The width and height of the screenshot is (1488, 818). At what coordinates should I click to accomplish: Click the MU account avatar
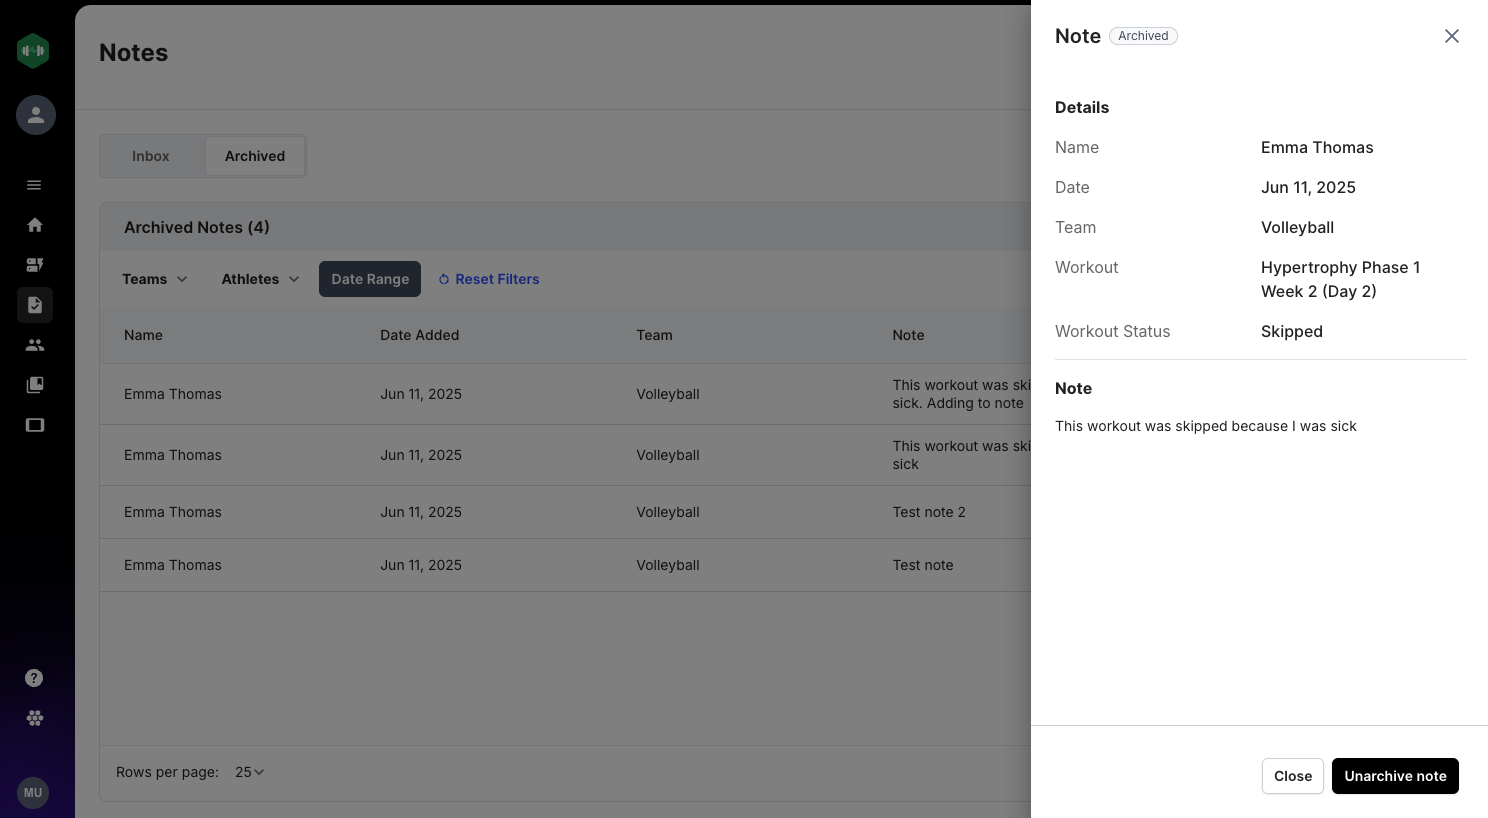click(33, 793)
